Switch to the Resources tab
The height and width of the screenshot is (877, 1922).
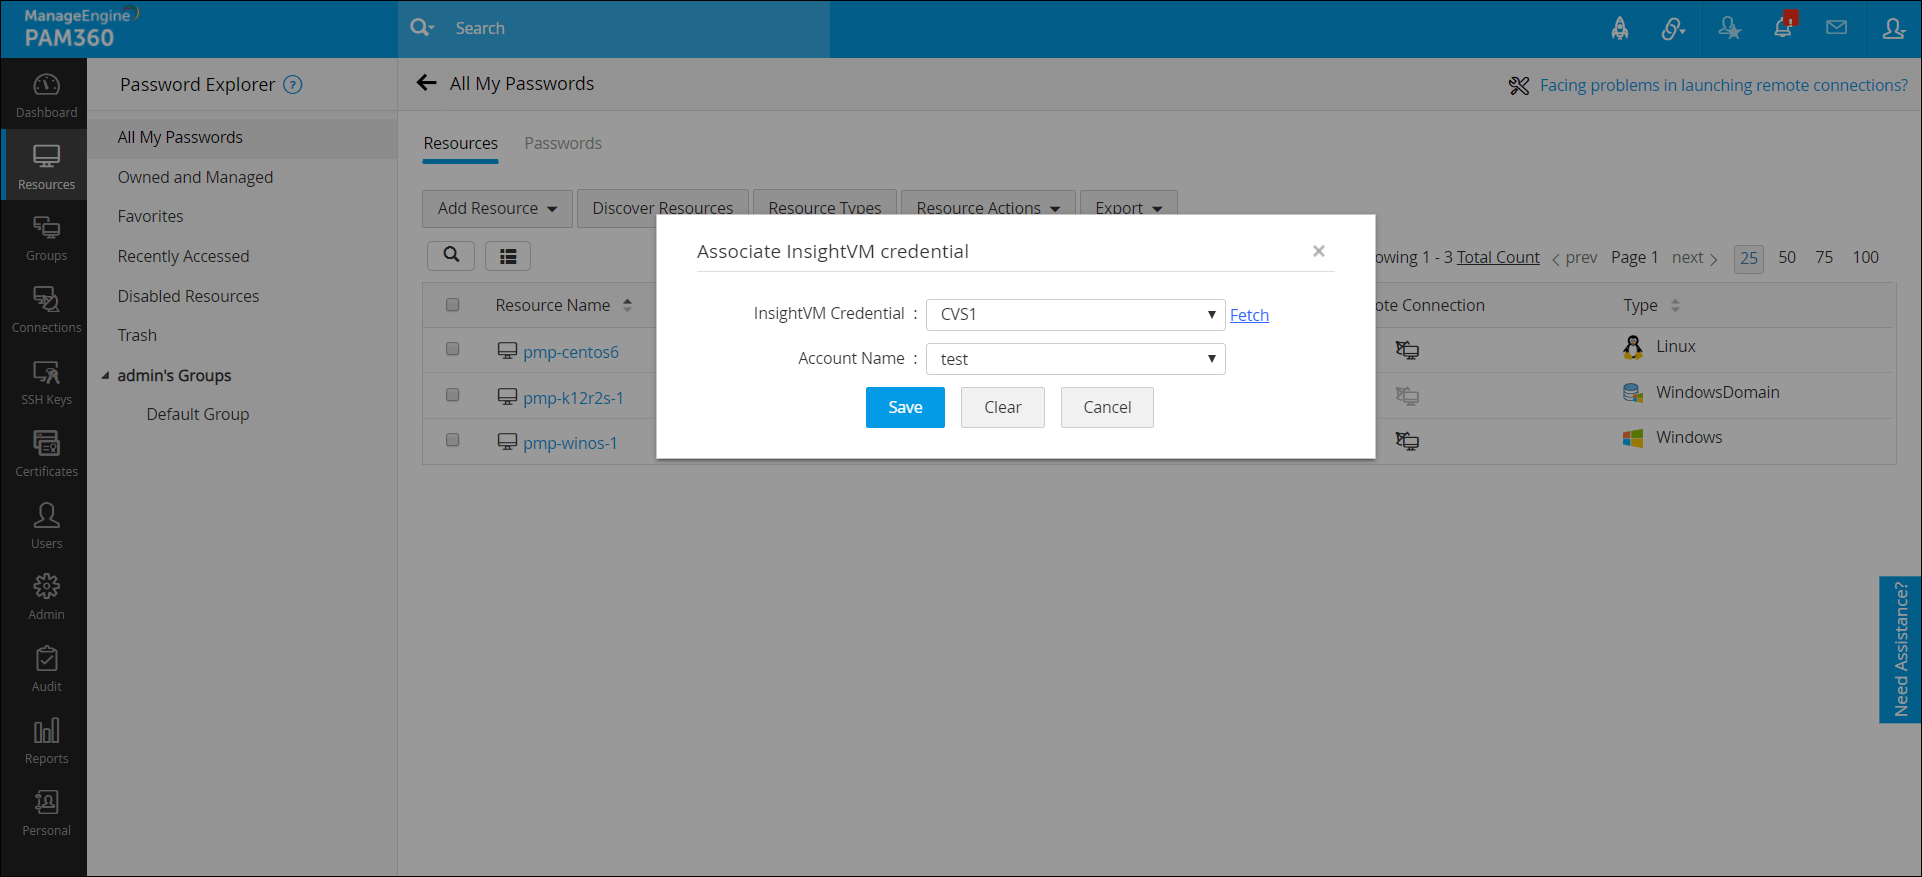click(x=460, y=143)
